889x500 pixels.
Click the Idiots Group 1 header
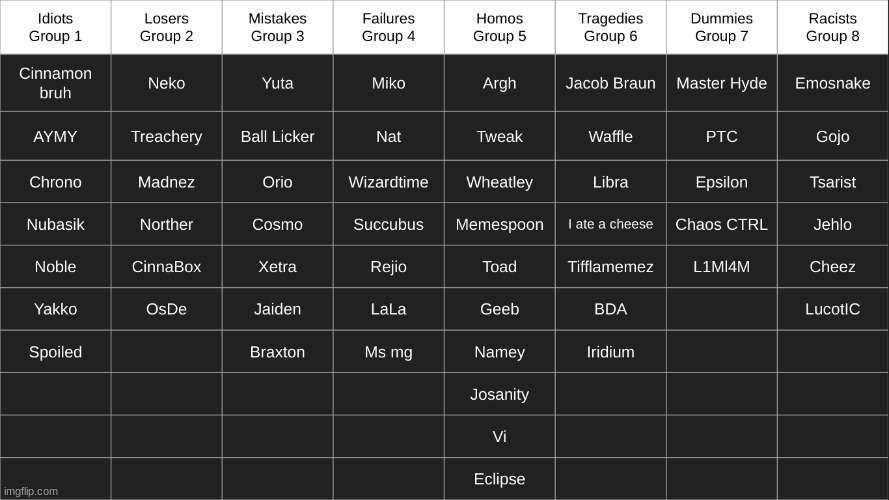55,27
